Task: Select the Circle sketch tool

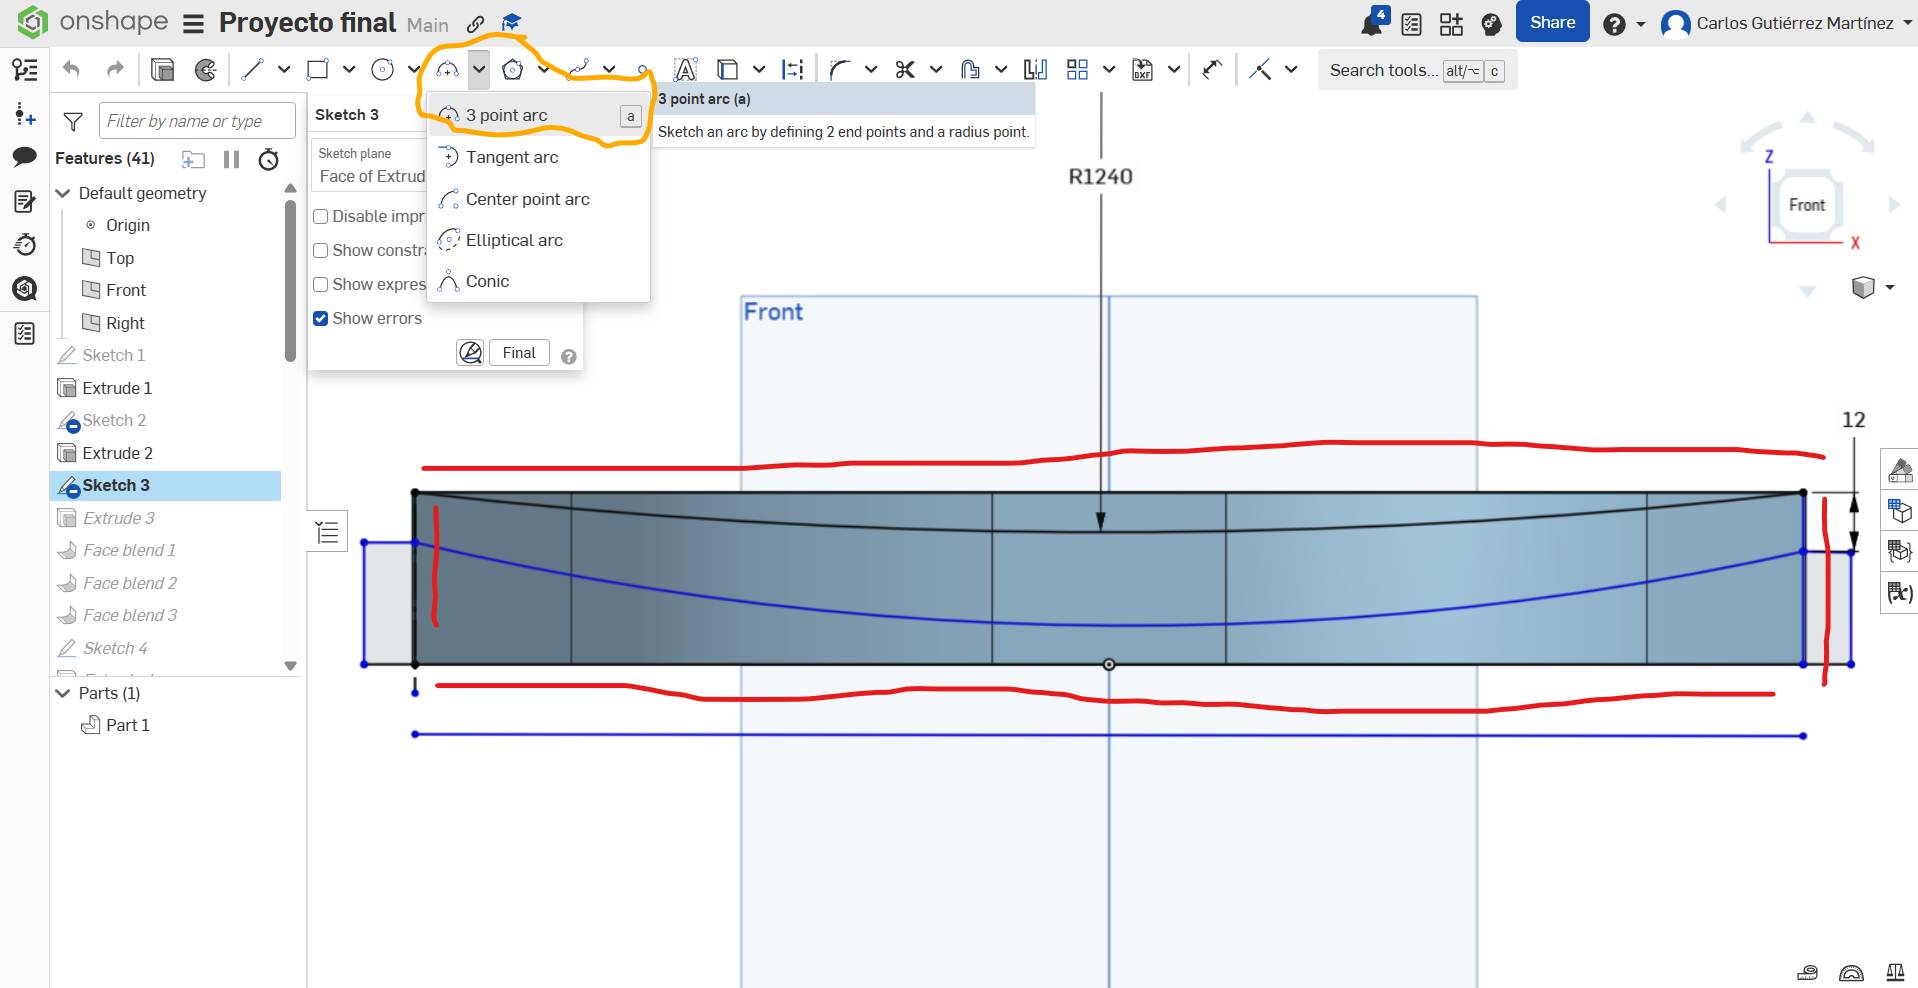Action: pos(382,69)
